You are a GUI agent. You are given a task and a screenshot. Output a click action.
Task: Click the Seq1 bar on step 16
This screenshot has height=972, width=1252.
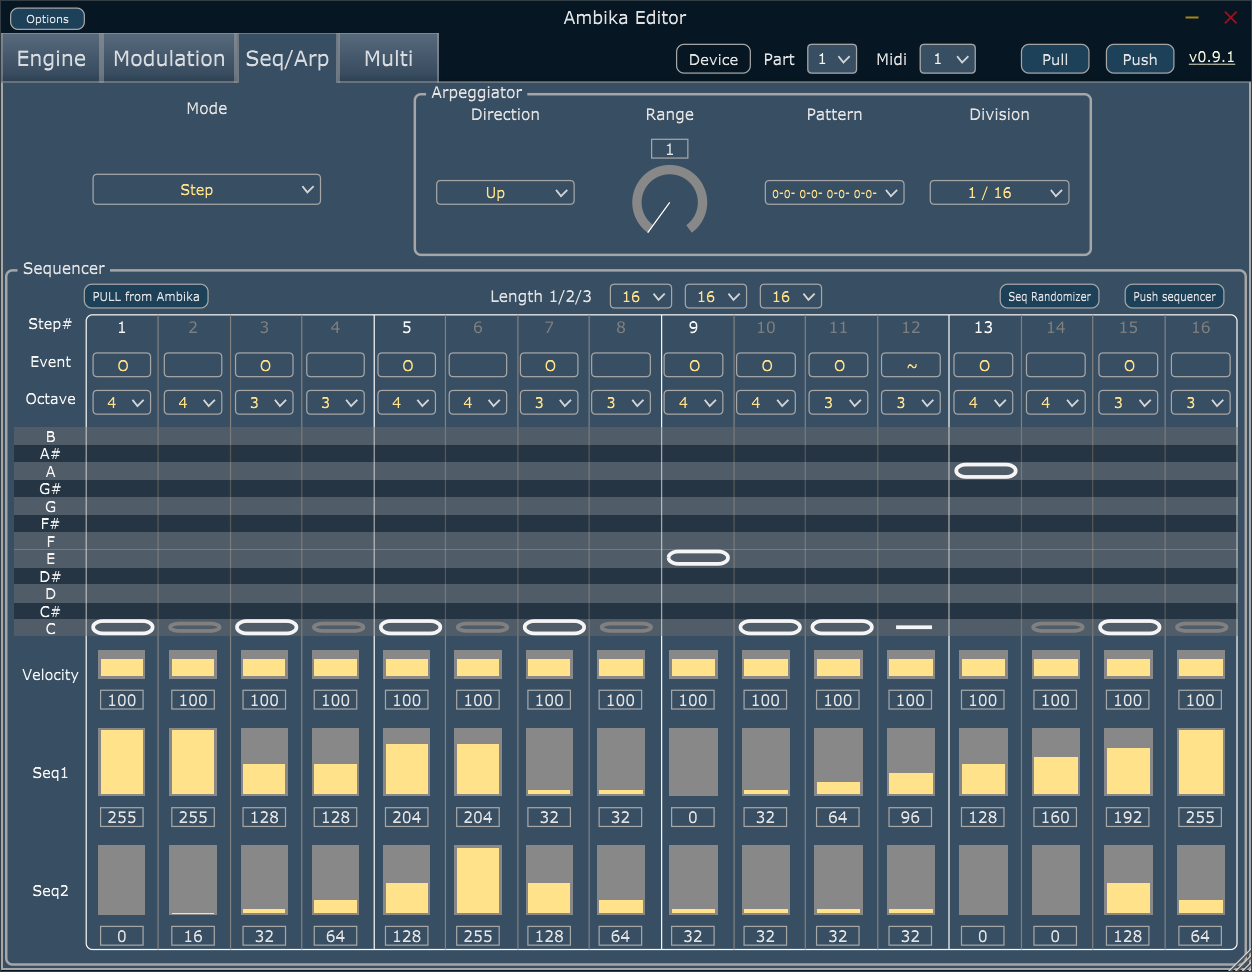coord(1200,762)
